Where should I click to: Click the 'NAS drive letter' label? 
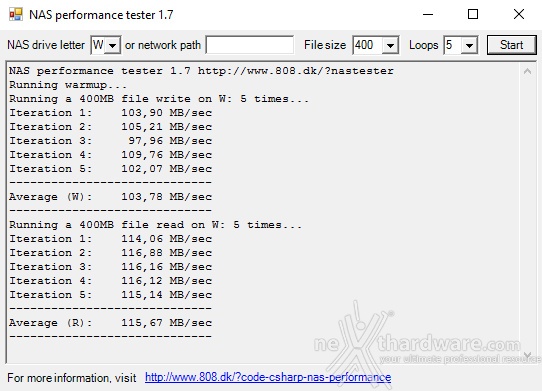point(46,45)
